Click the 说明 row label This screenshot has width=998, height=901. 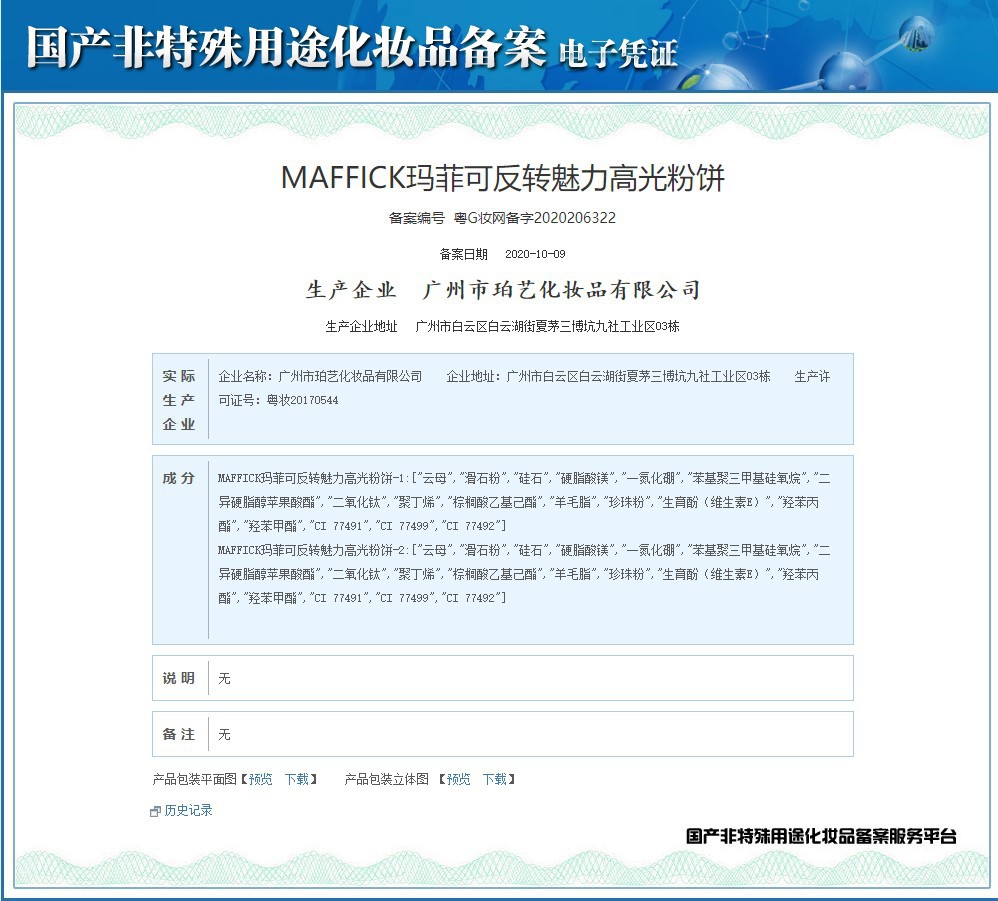[x=179, y=678]
